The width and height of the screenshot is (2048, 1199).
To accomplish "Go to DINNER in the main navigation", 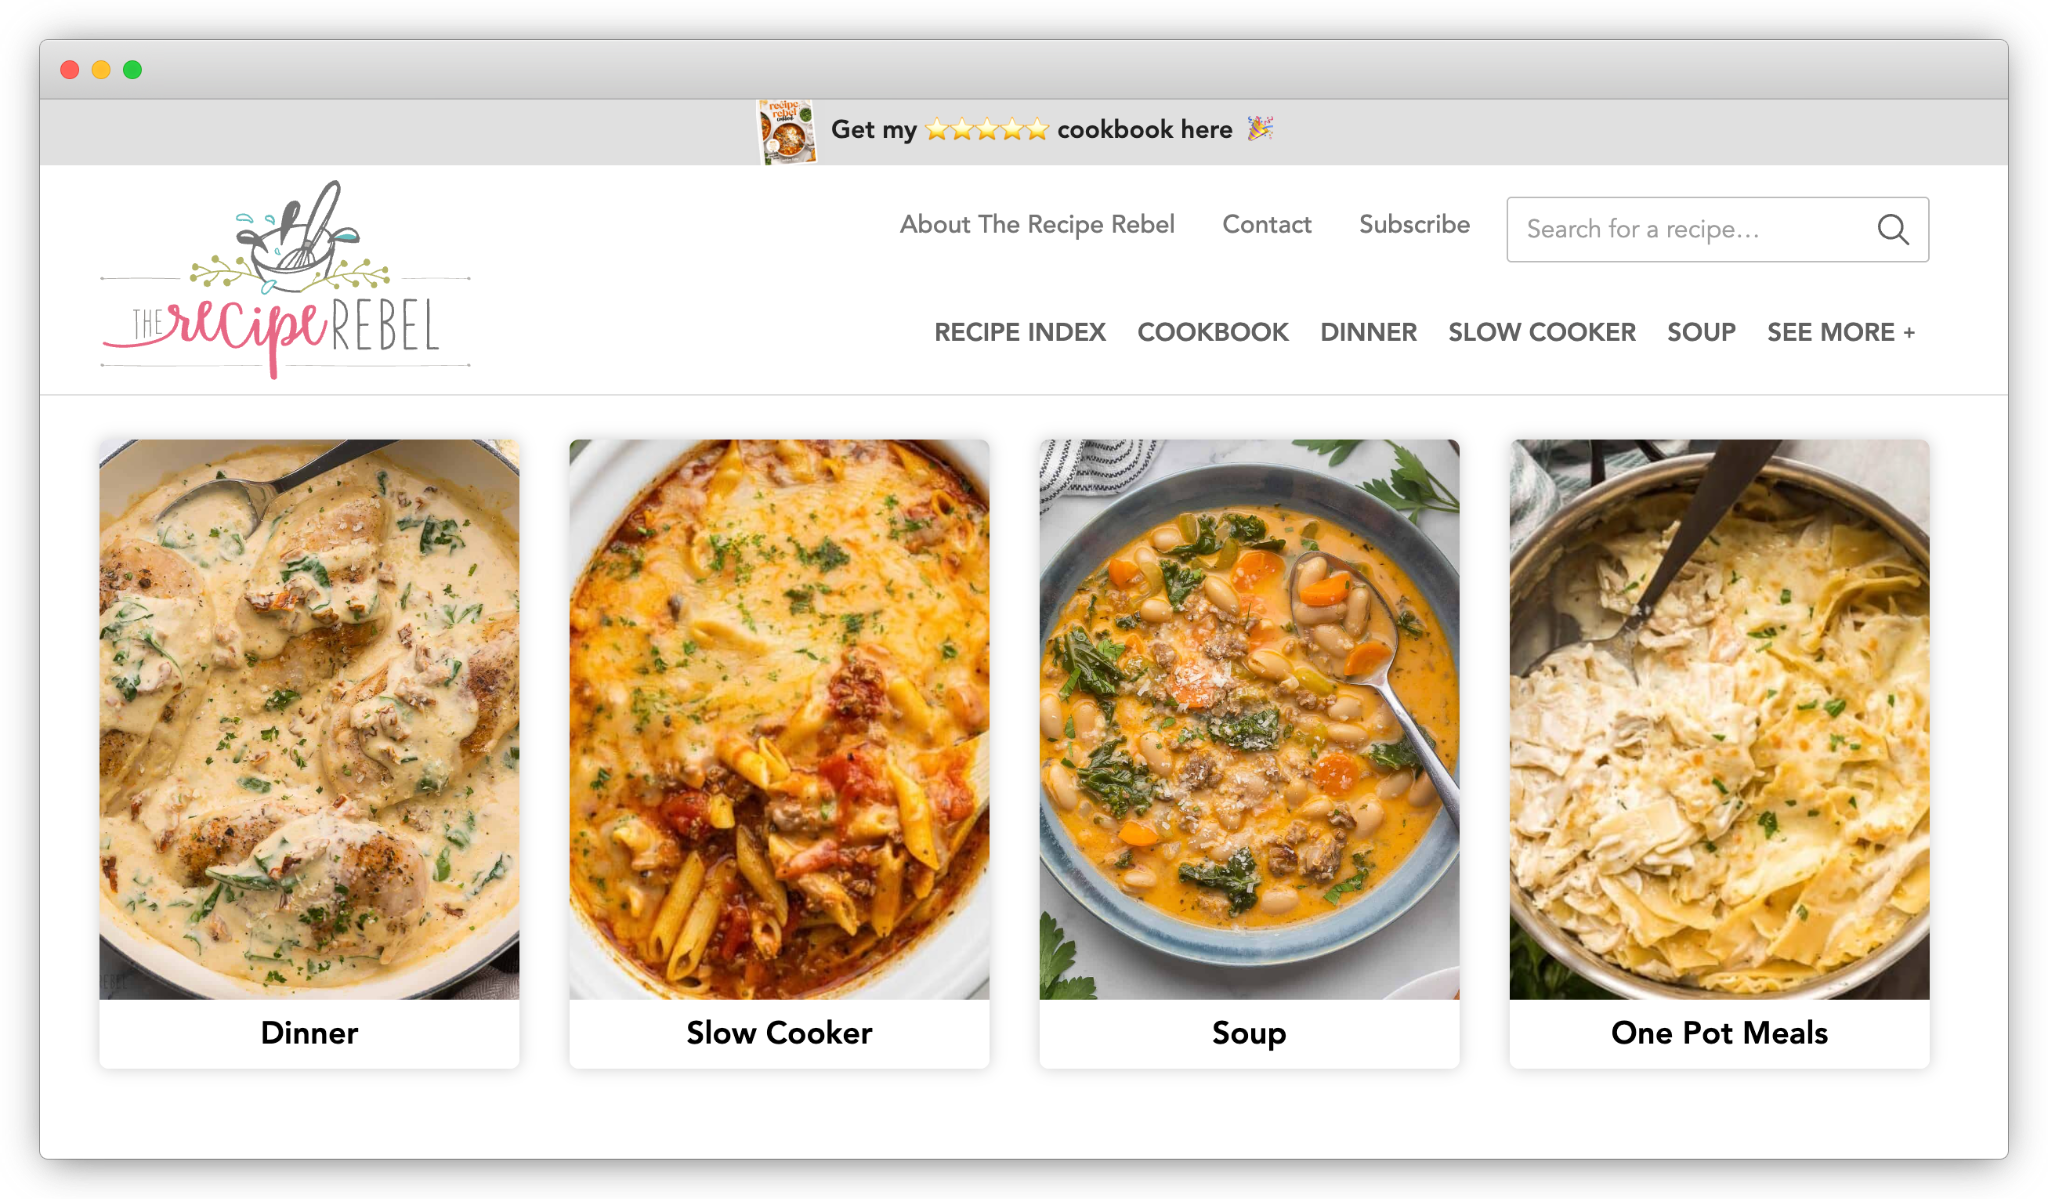I will [x=1368, y=332].
